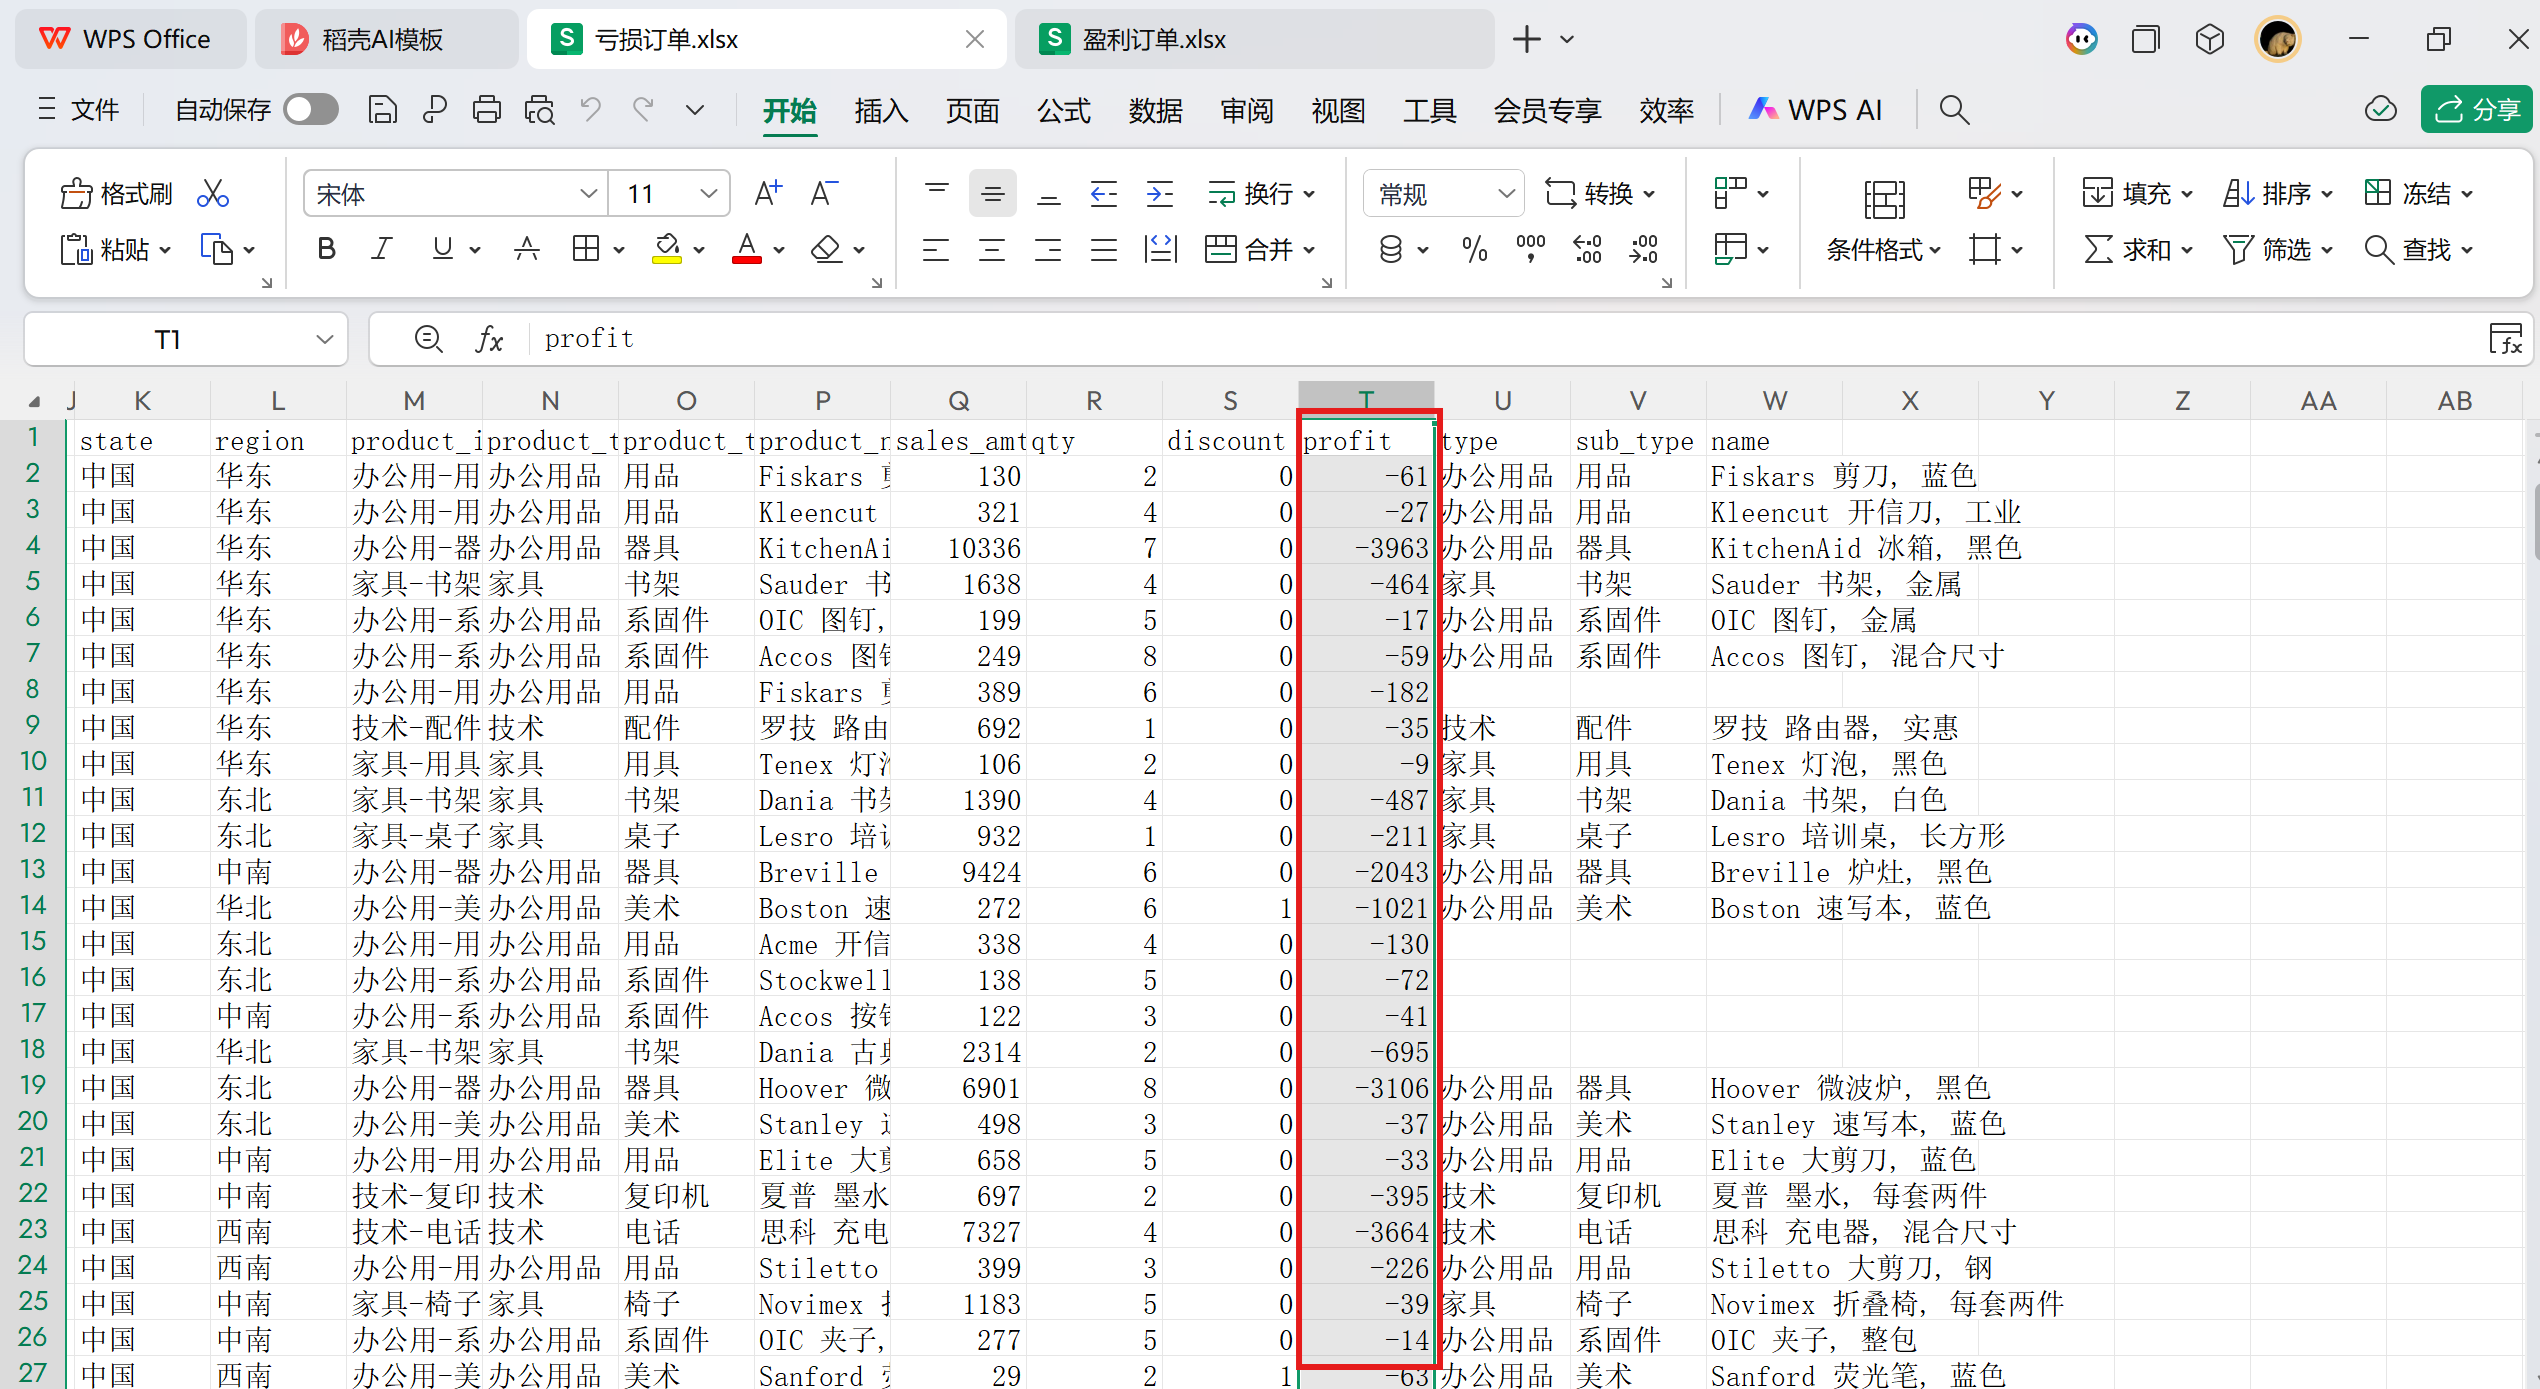Expand the T1 name box dropdown
This screenshot has width=2540, height=1389.
point(324,339)
